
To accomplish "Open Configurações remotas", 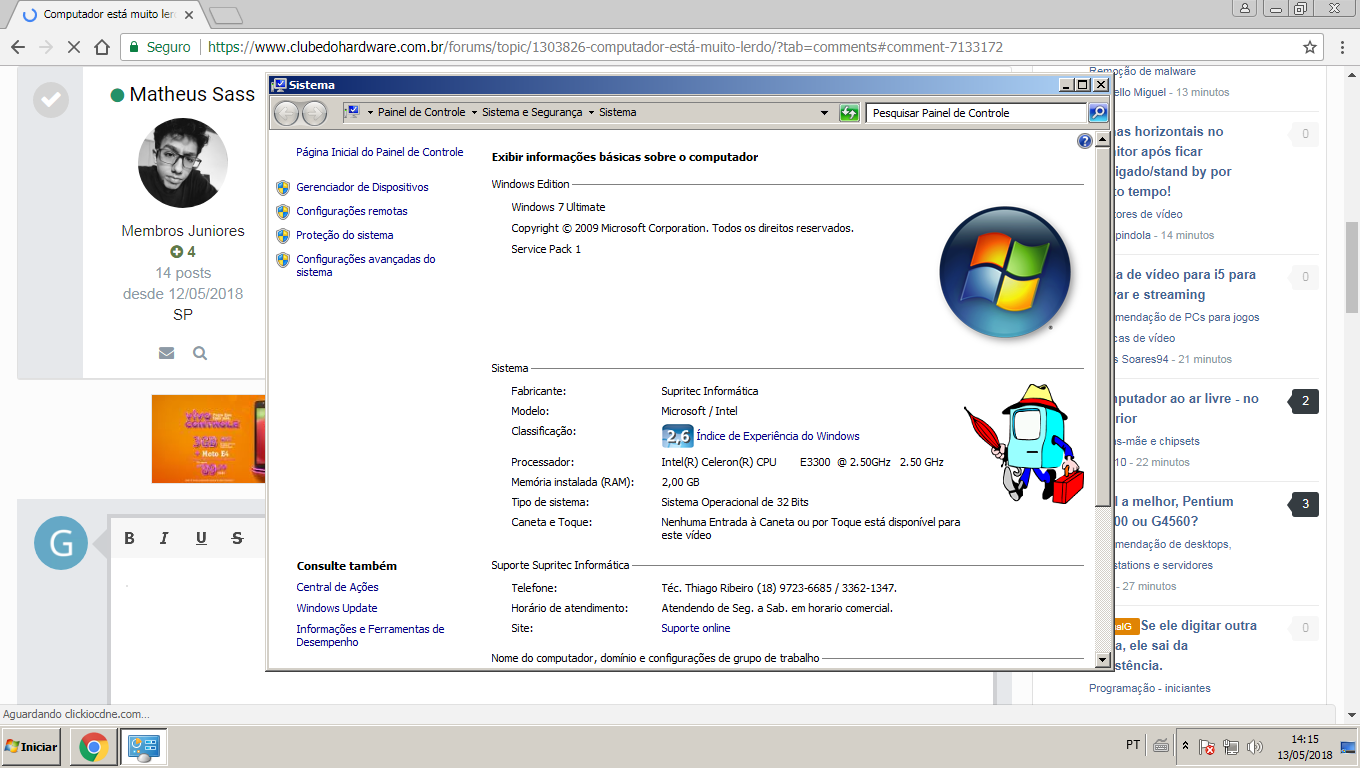I will pyautogui.click(x=352, y=211).
